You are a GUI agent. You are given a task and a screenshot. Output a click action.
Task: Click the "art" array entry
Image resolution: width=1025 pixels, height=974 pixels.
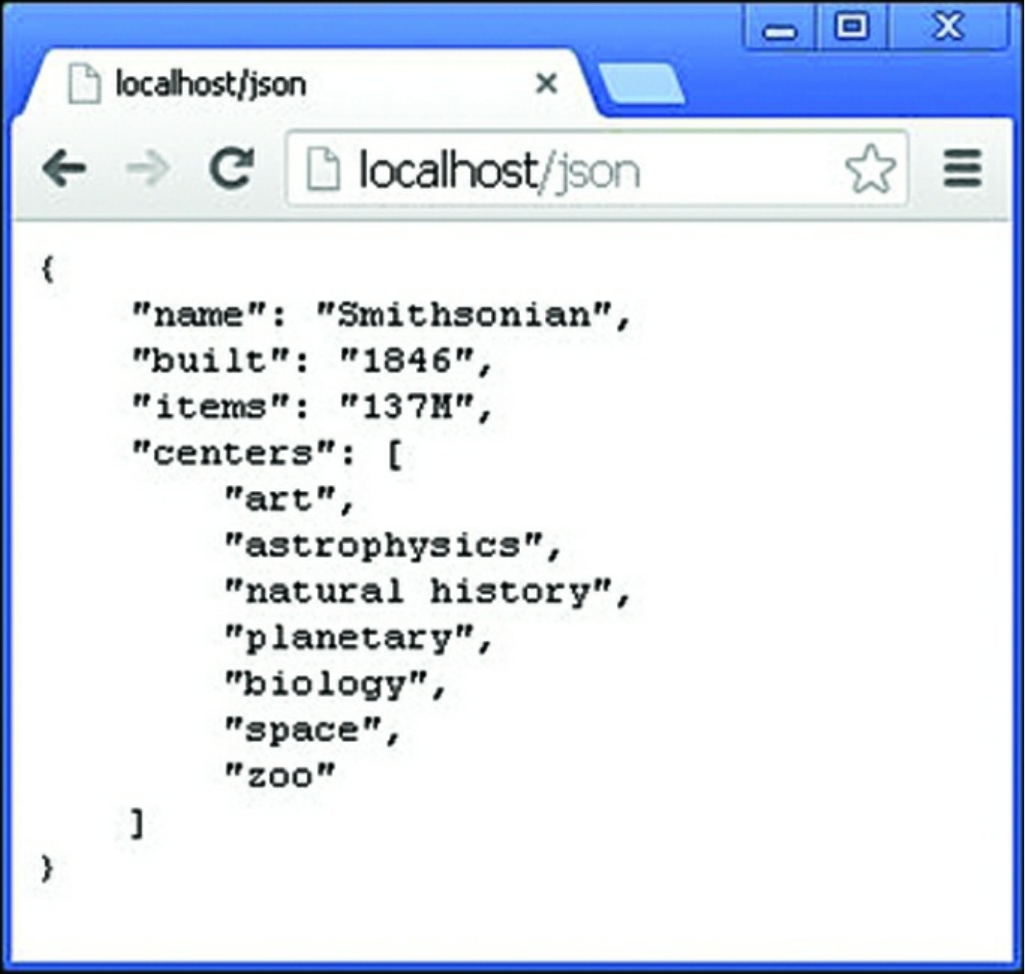coord(289,500)
